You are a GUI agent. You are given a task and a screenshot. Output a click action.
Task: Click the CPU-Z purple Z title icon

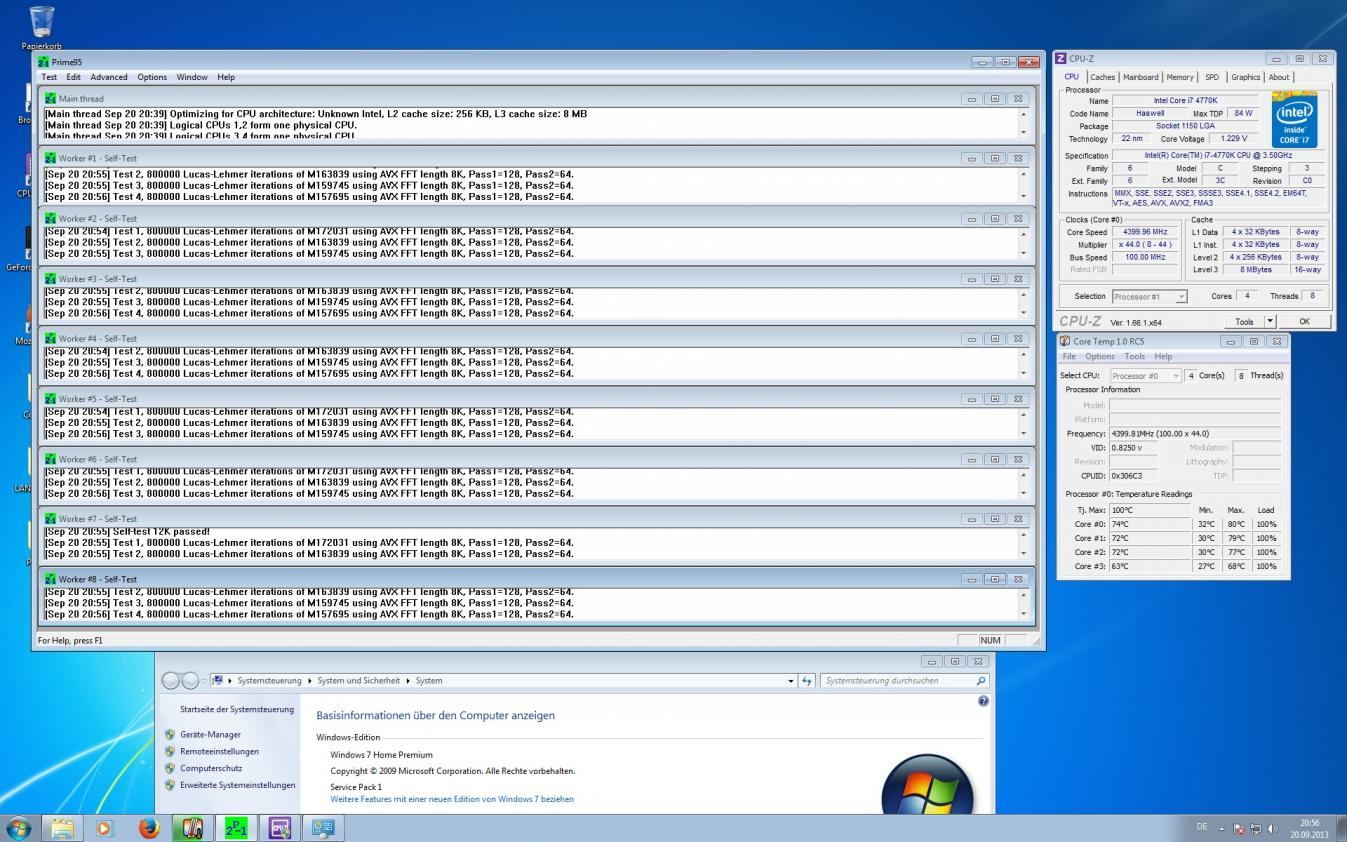1061,59
